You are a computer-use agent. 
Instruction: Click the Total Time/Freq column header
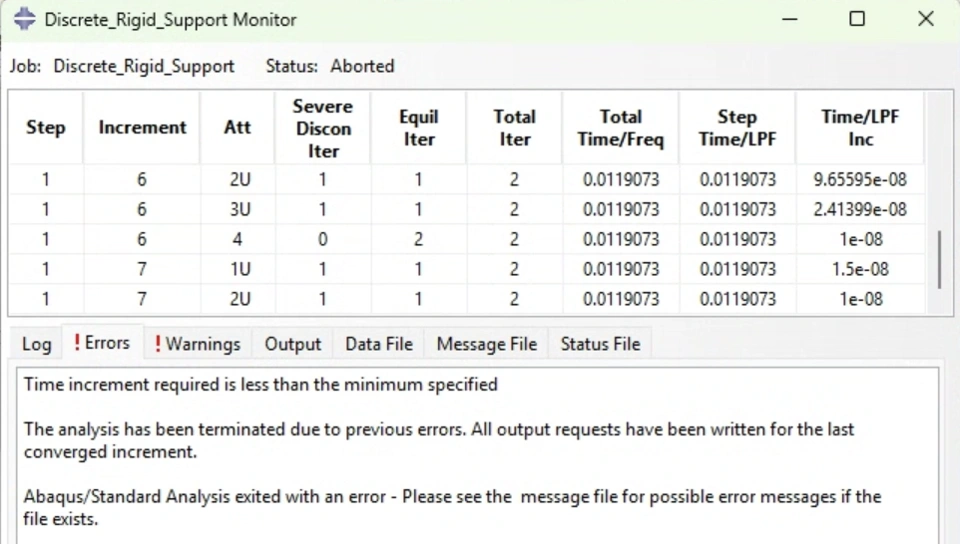pyautogui.click(x=620, y=128)
